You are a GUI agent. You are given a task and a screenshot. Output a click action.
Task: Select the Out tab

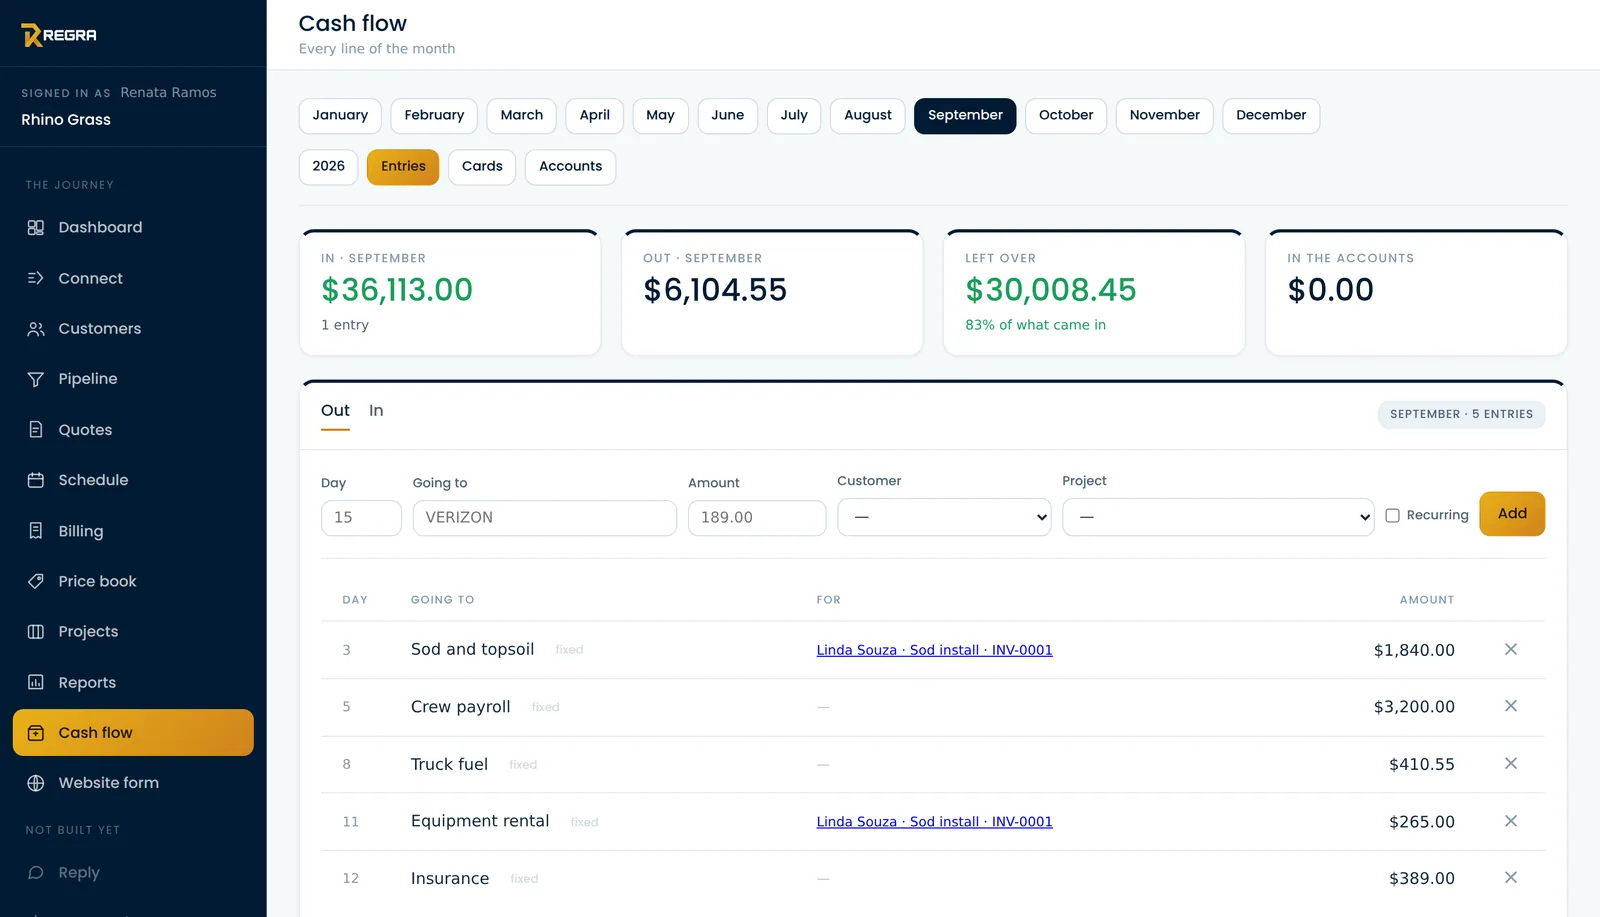335,411
